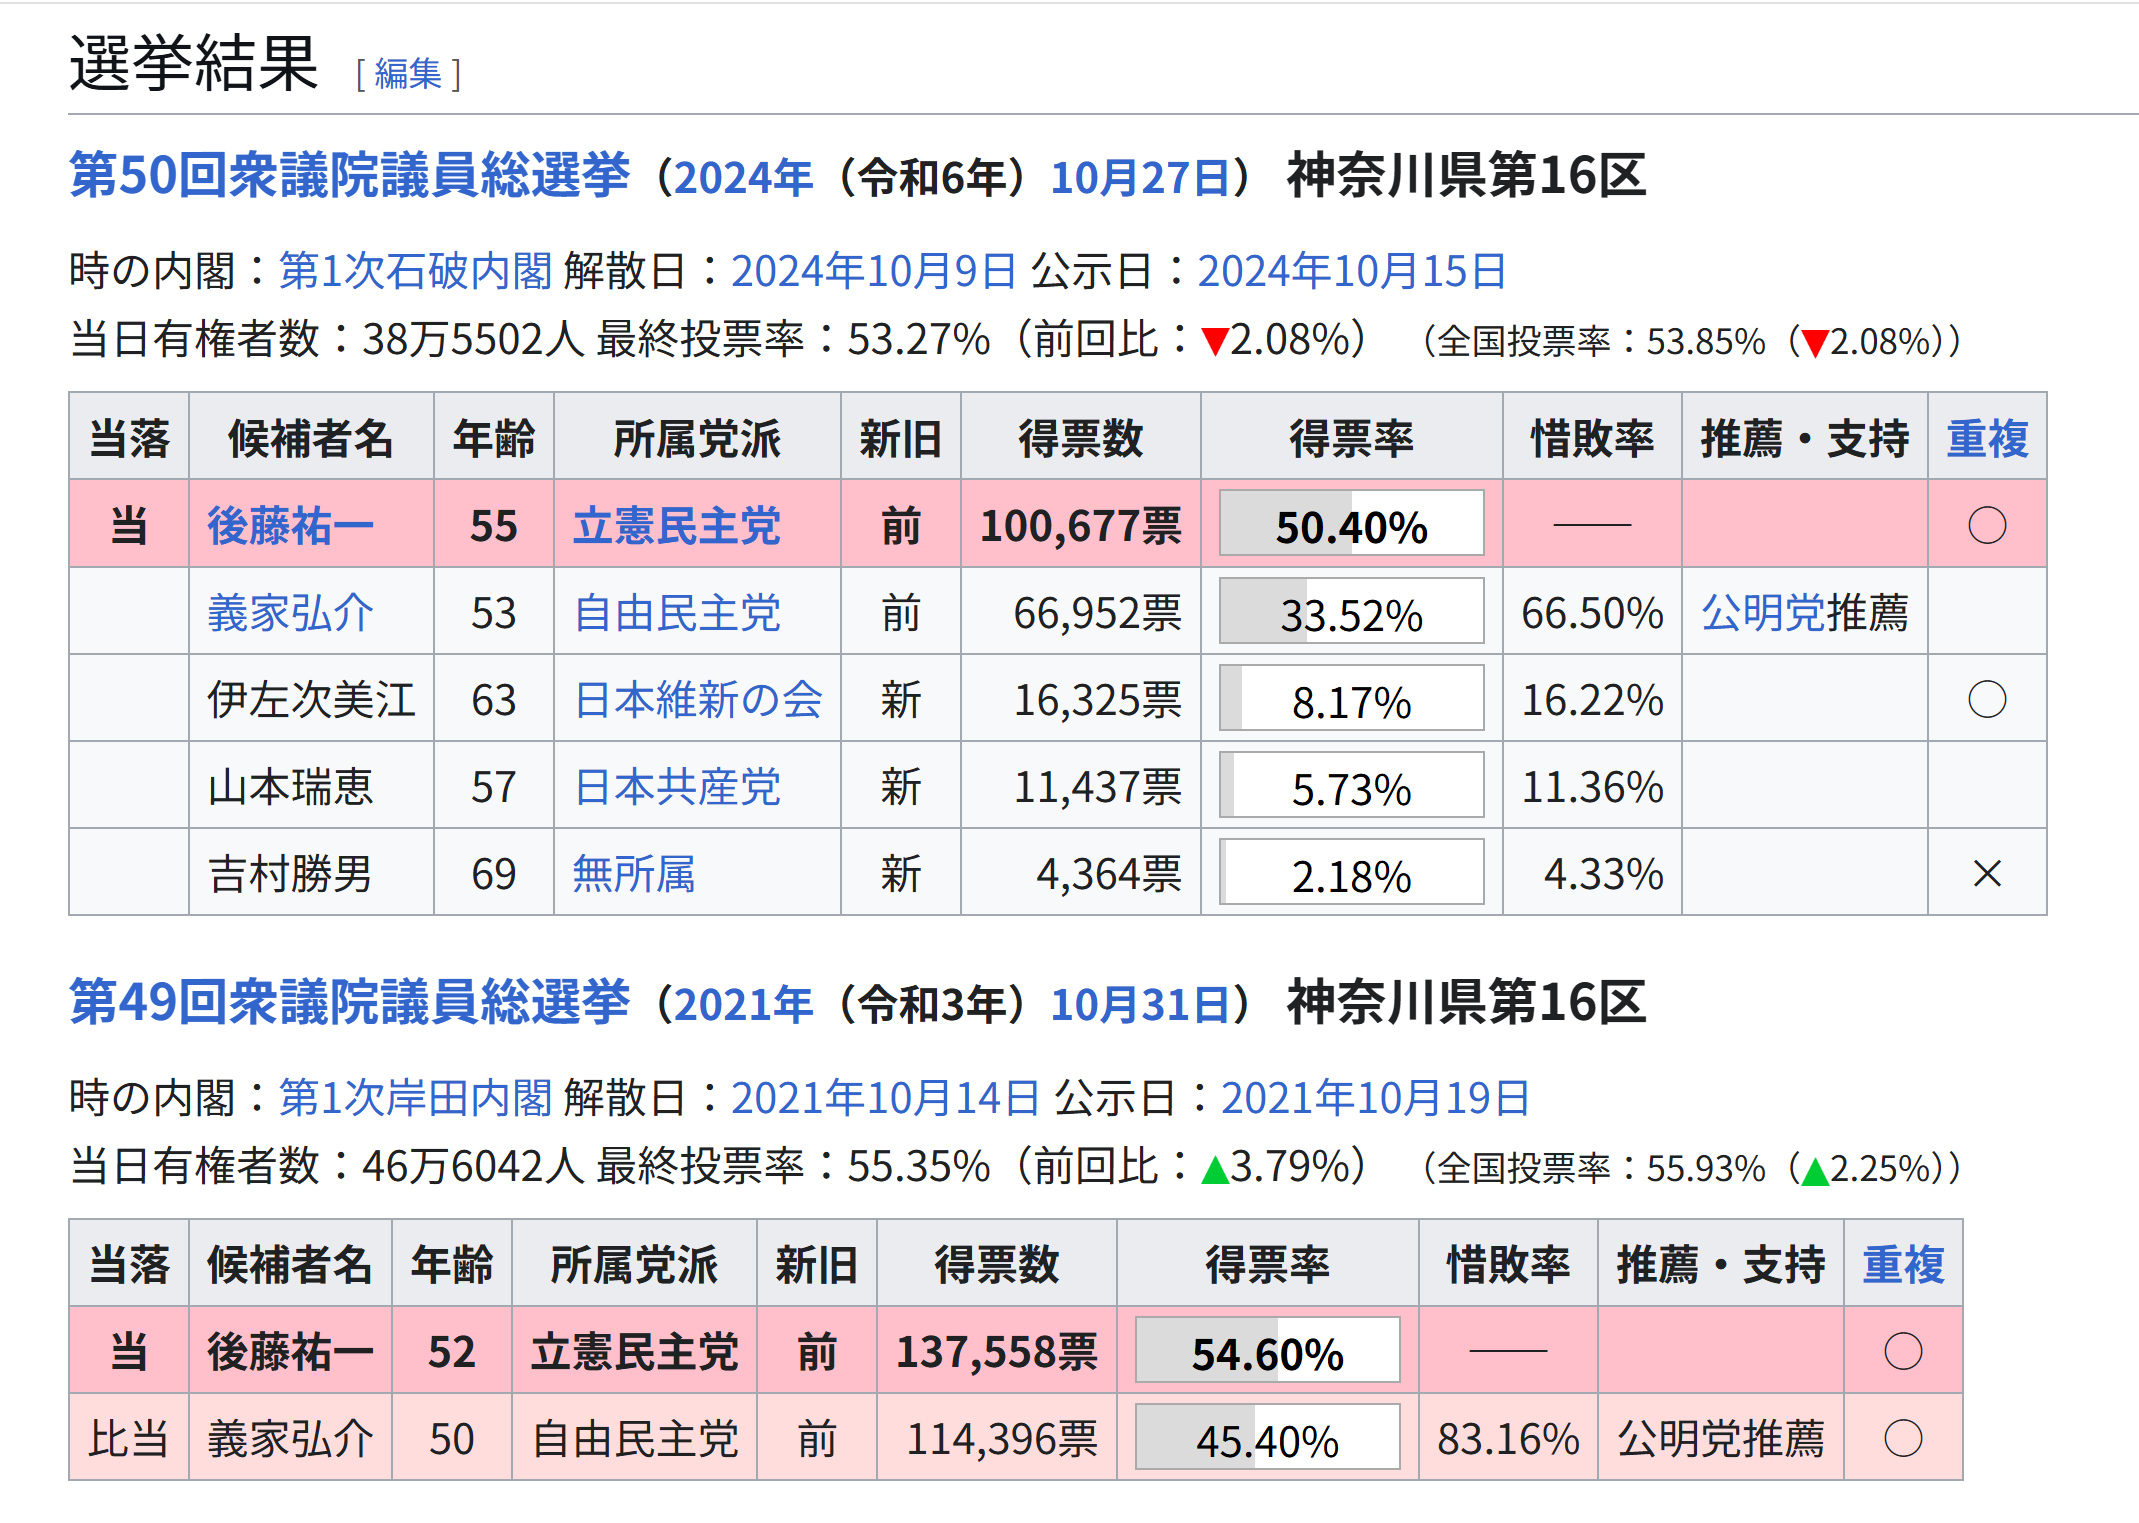Click the 10月27日 date link
This screenshot has height=1523, width=2139.
[x=1140, y=178]
